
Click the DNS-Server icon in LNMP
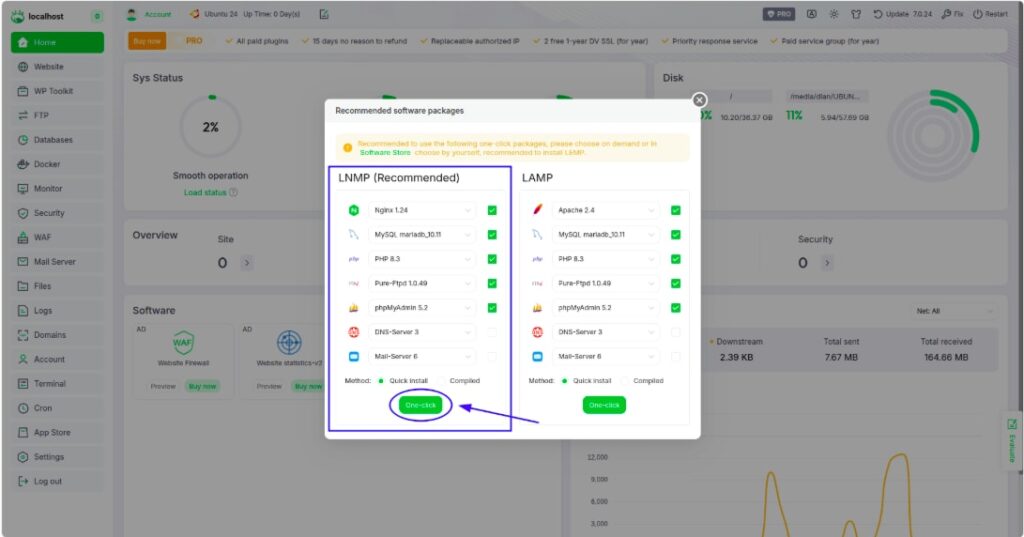[x=353, y=332]
